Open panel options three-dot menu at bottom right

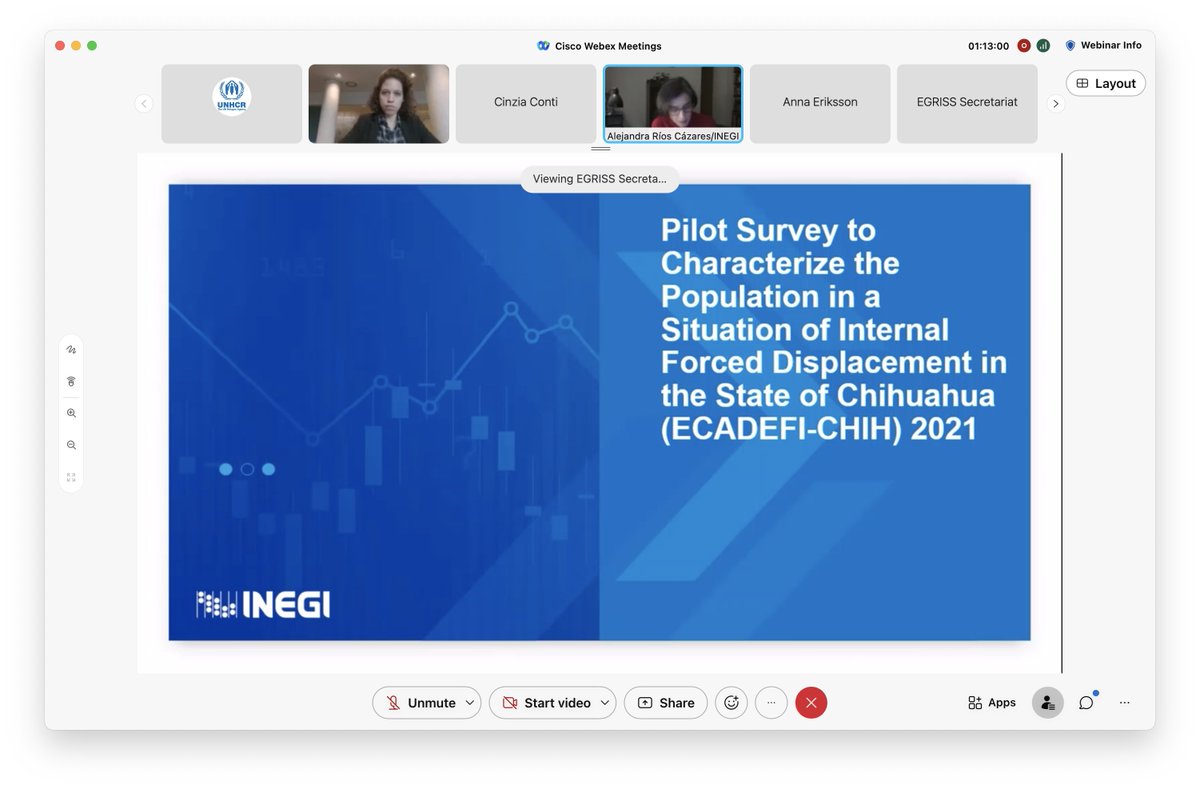[1125, 703]
